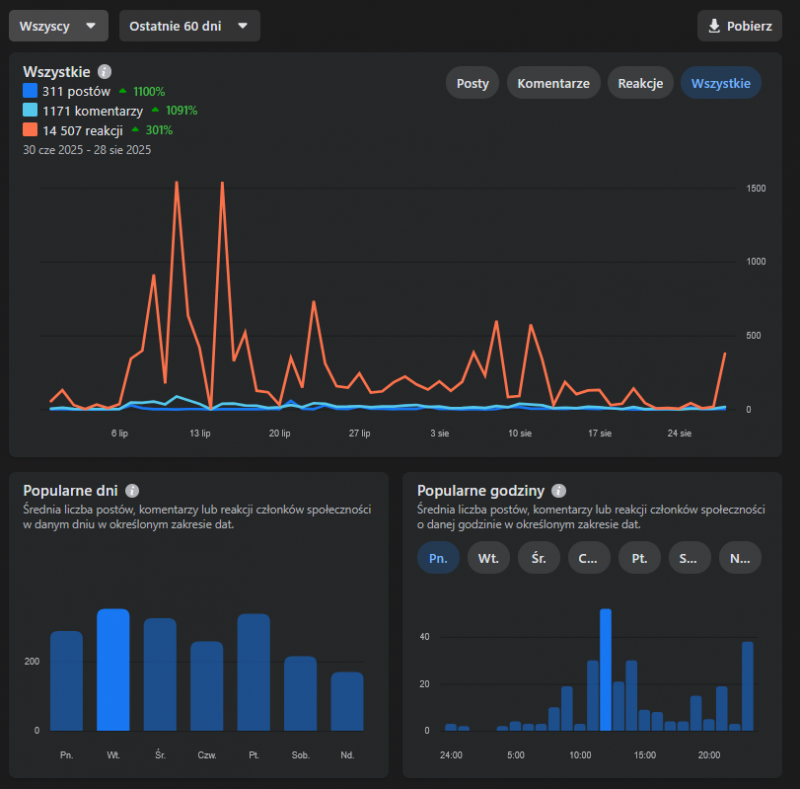Filter chart by Reakcje
Viewport: 800px width, 789px height.
click(x=640, y=83)
